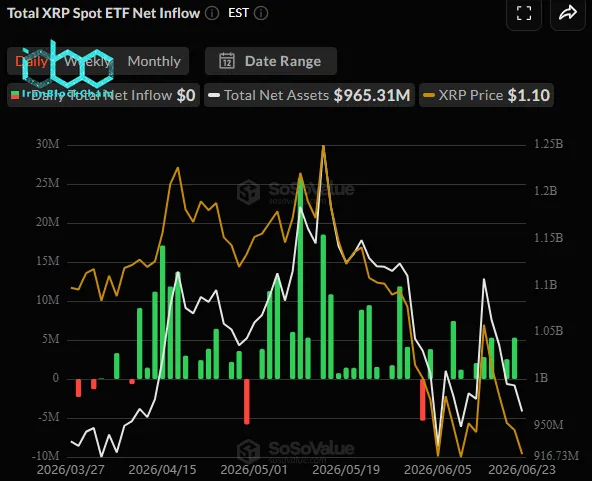Click the 2026/04/15 date label
The image size is (592, 481).
[x=162, y=470]
